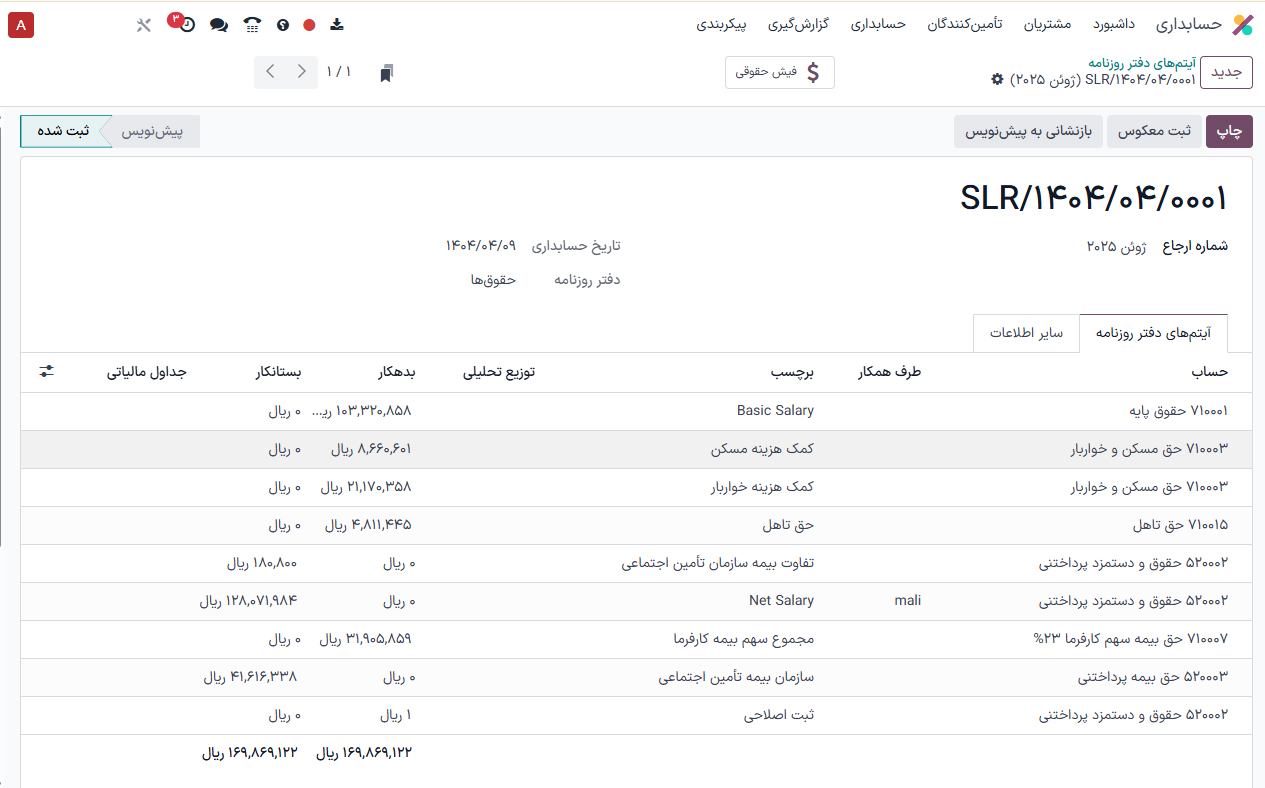Open the فیش حقوقی smart button

779,72
